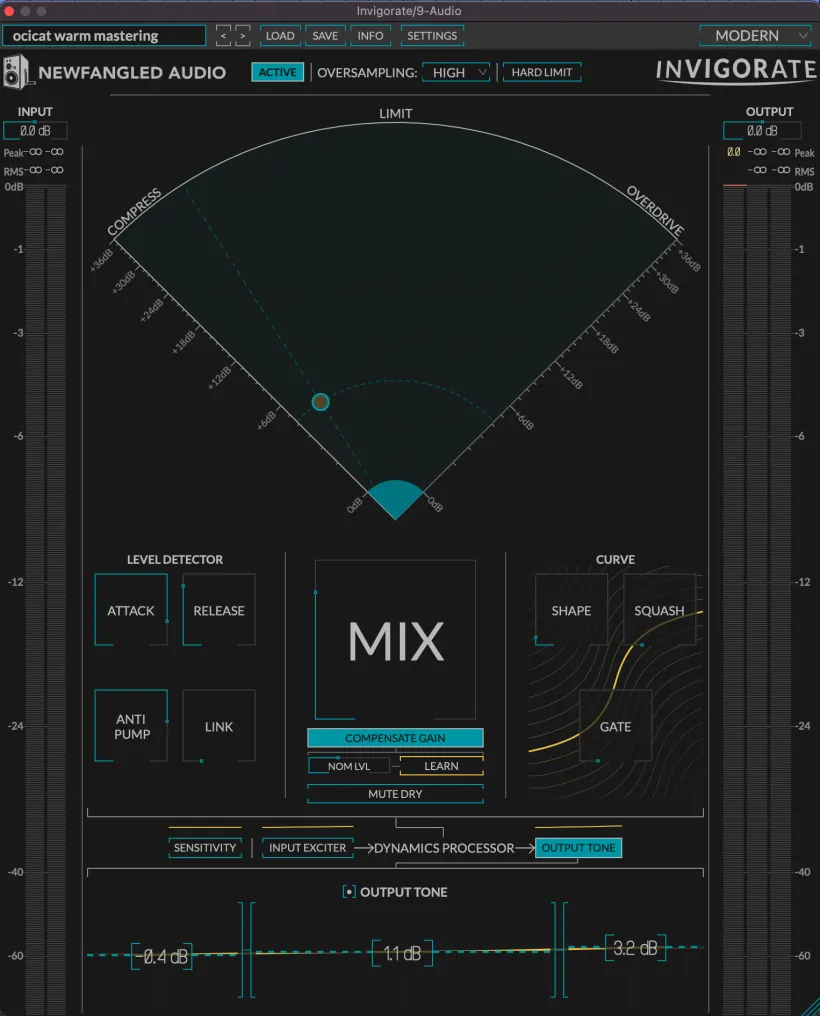The width and height of the screenshot is (820, 1016).
Task: Click the ATTACK control
Action: click(x=131, y=610)
